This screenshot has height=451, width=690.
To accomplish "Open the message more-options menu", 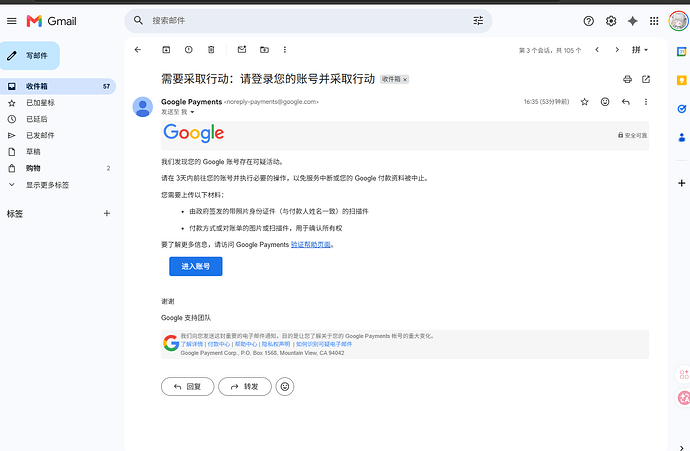I will point(646,102).
